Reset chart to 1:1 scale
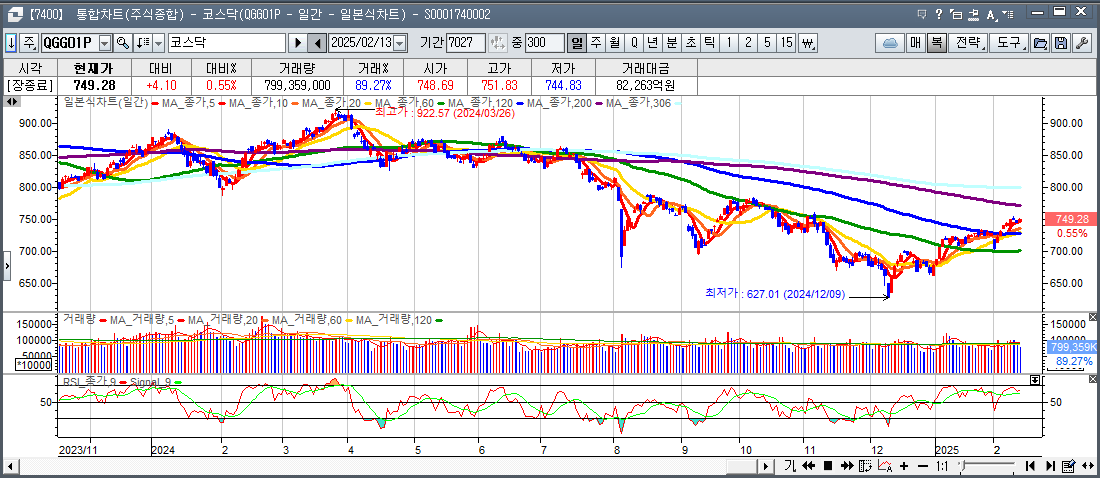Viewport: 1100px width, 478px height. click(x=942, y=466)
